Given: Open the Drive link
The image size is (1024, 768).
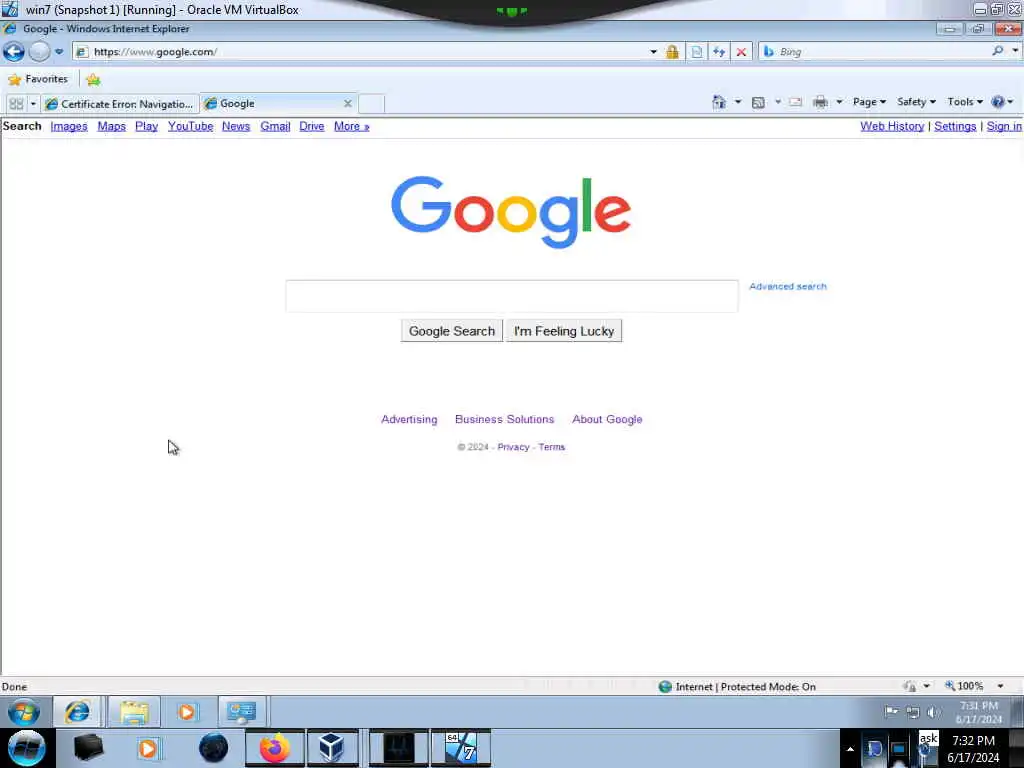Looking at the screenshot, I should 312,126.
